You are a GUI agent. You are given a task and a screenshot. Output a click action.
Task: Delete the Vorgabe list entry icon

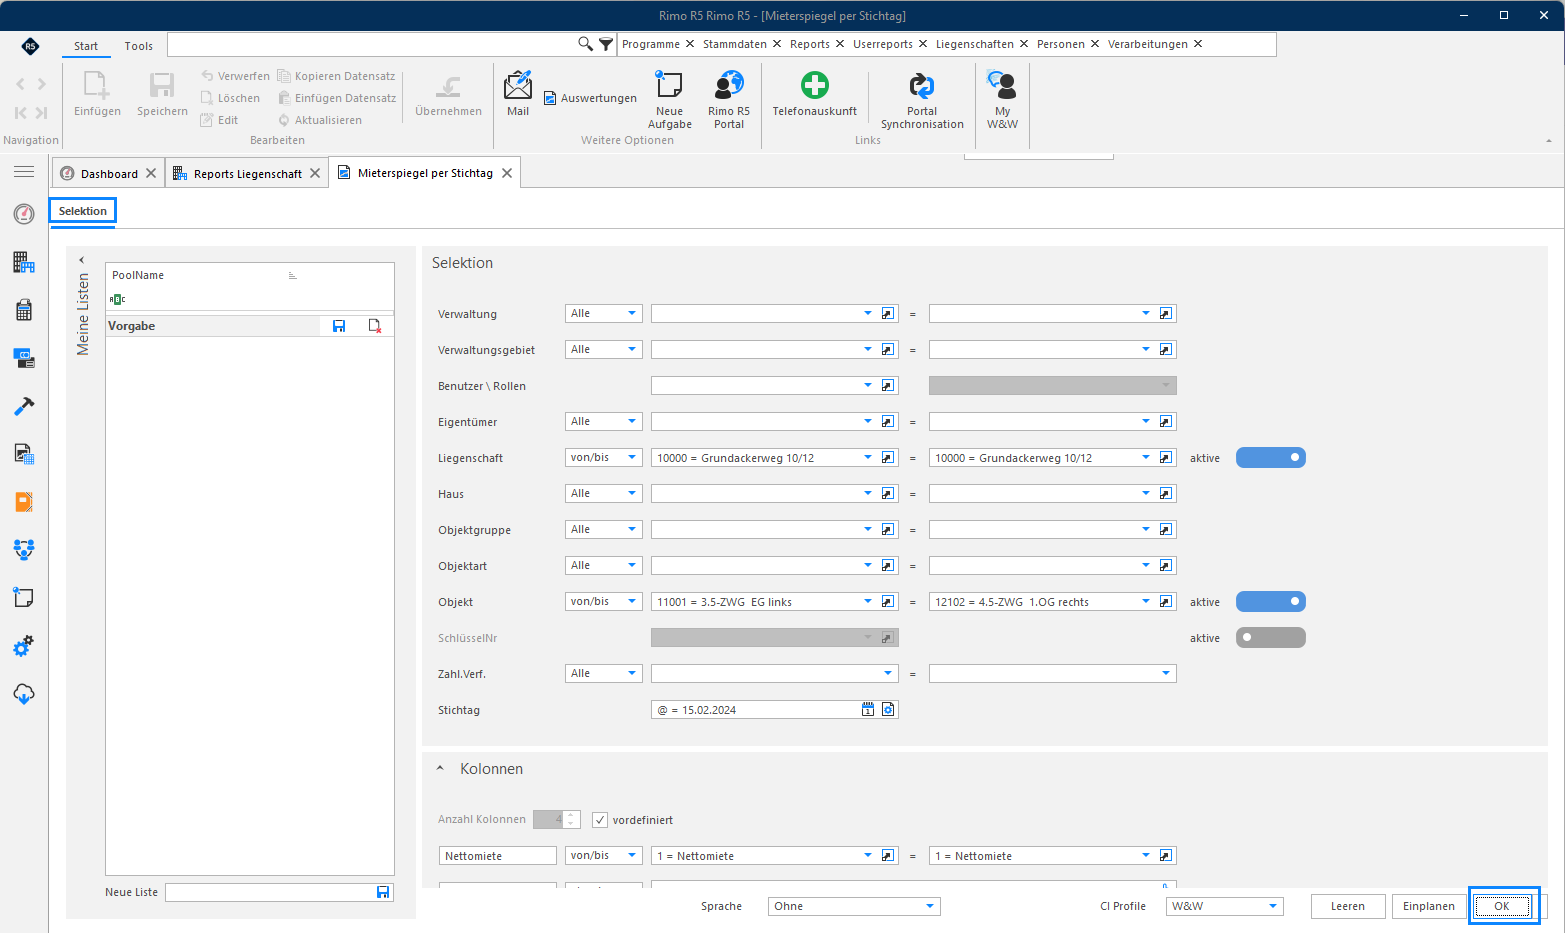click(375, 326)
